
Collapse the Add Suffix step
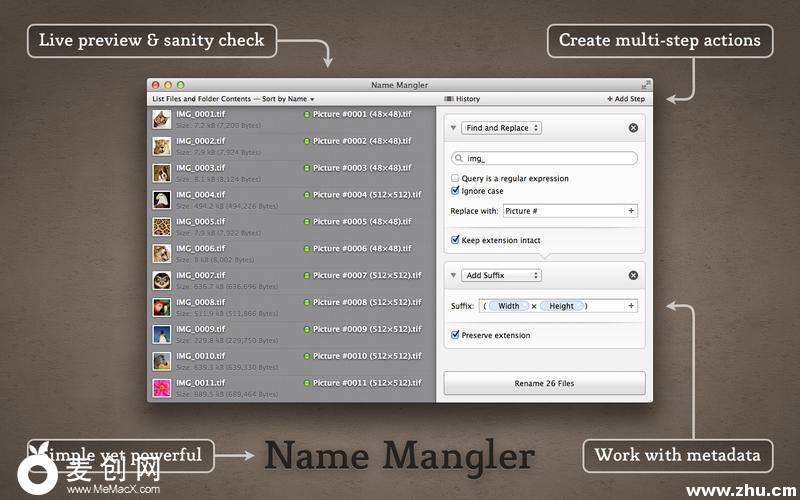(x=453, y=276)
